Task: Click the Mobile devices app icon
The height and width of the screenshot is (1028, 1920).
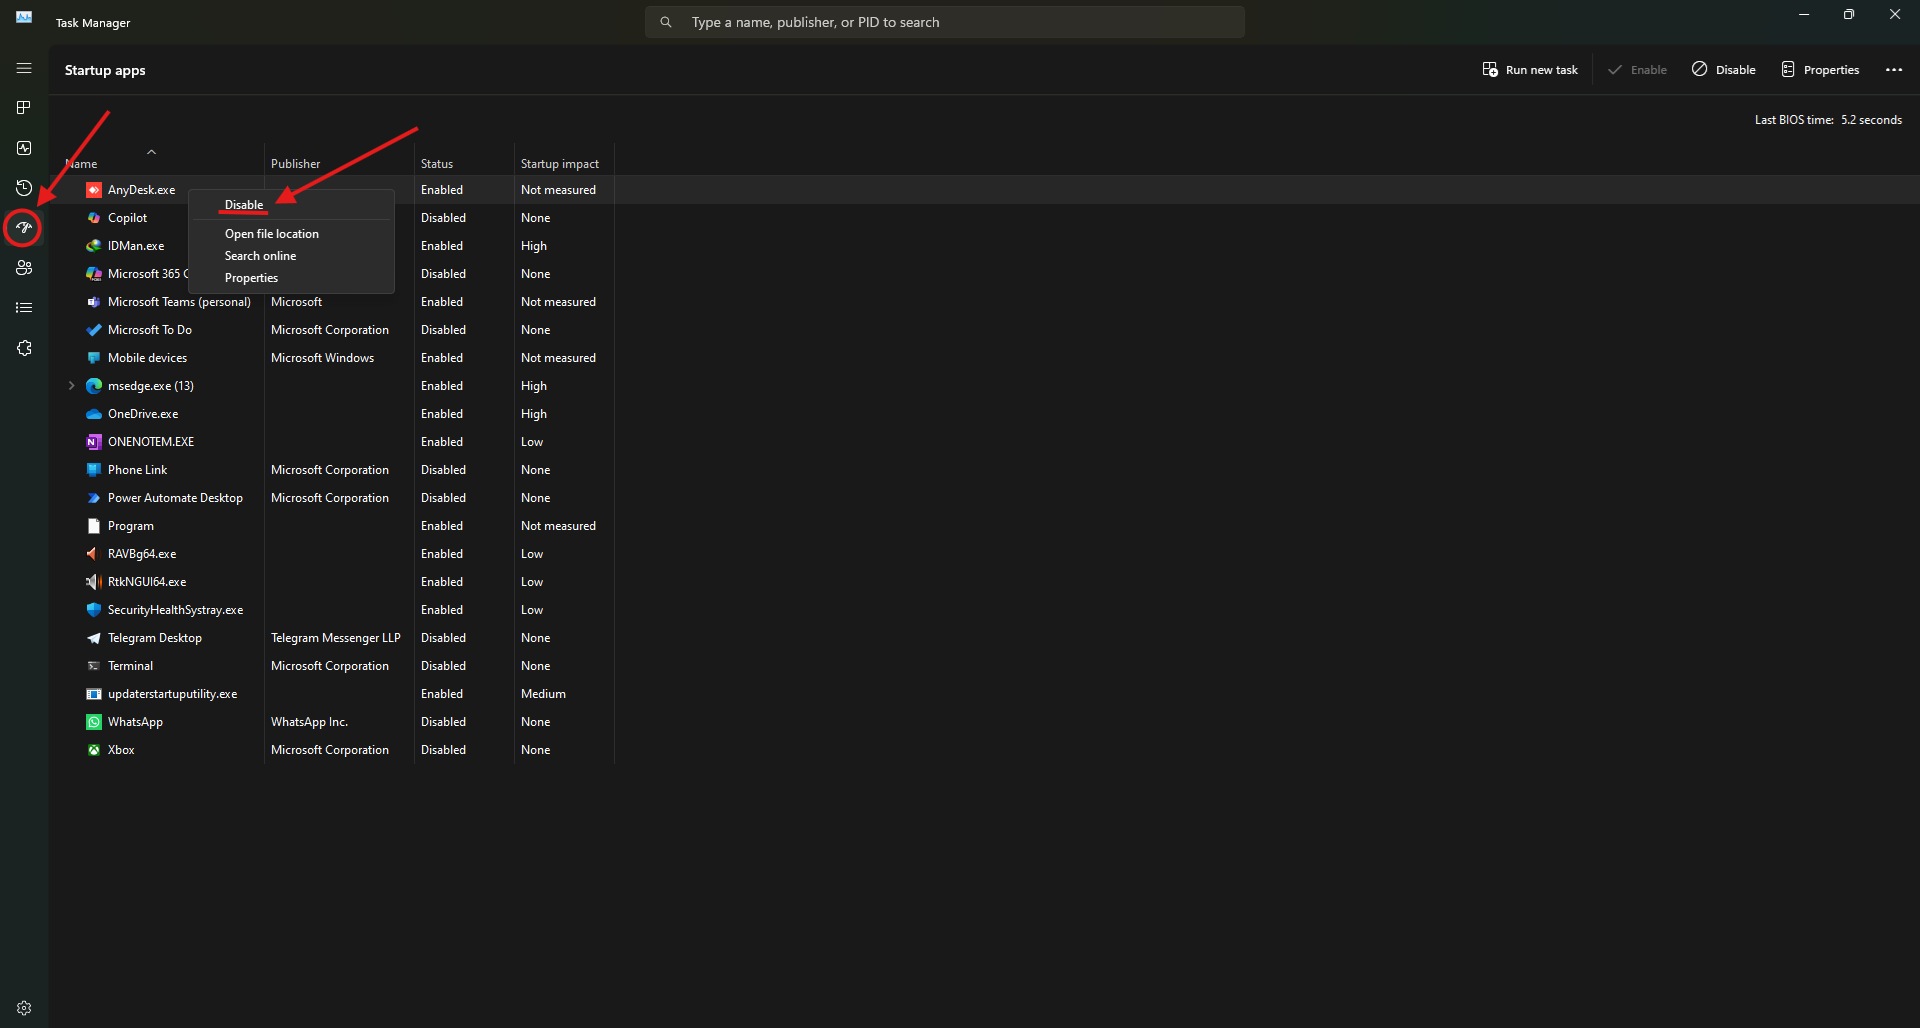Action: 94,358
